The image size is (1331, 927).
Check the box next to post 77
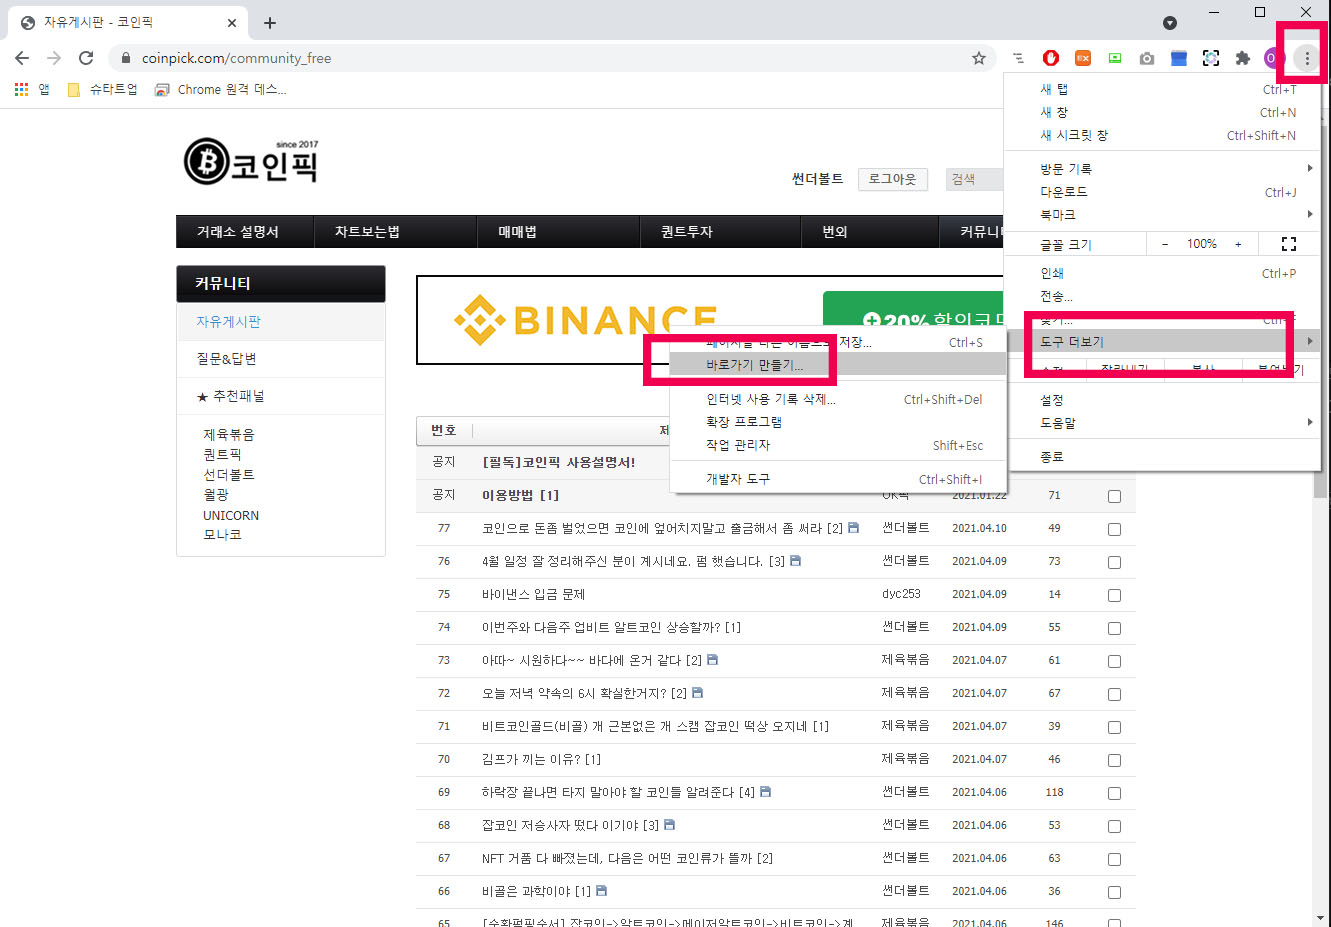click(1114, 529)
